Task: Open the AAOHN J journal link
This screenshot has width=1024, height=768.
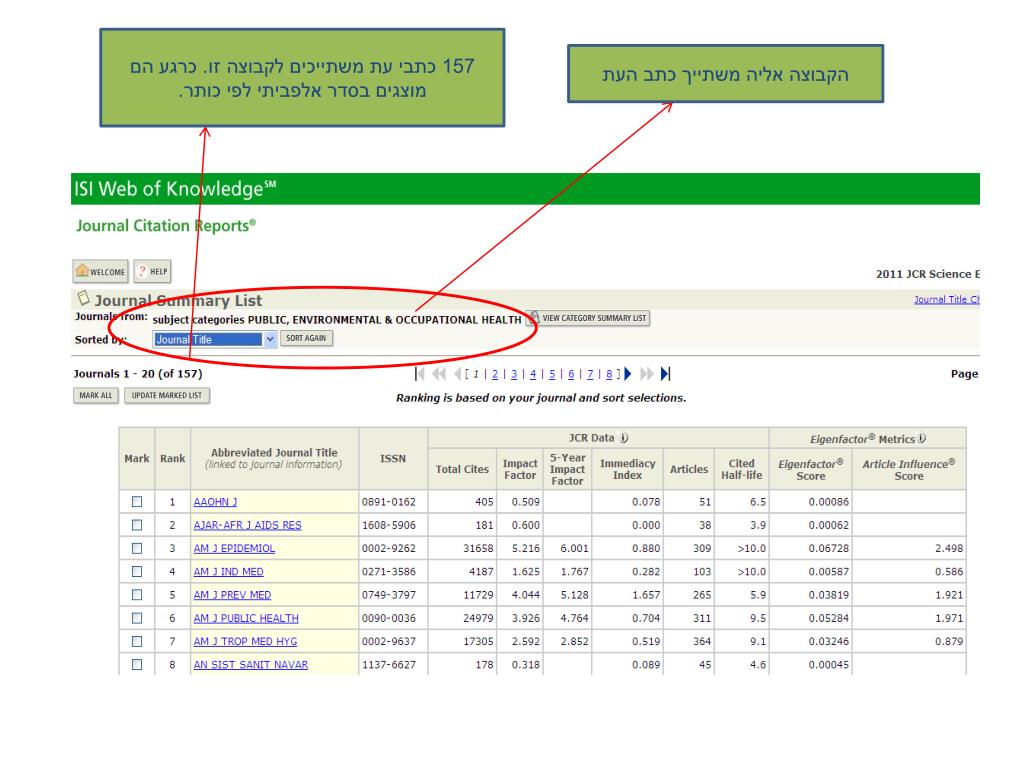Action: tap(215, 502)
